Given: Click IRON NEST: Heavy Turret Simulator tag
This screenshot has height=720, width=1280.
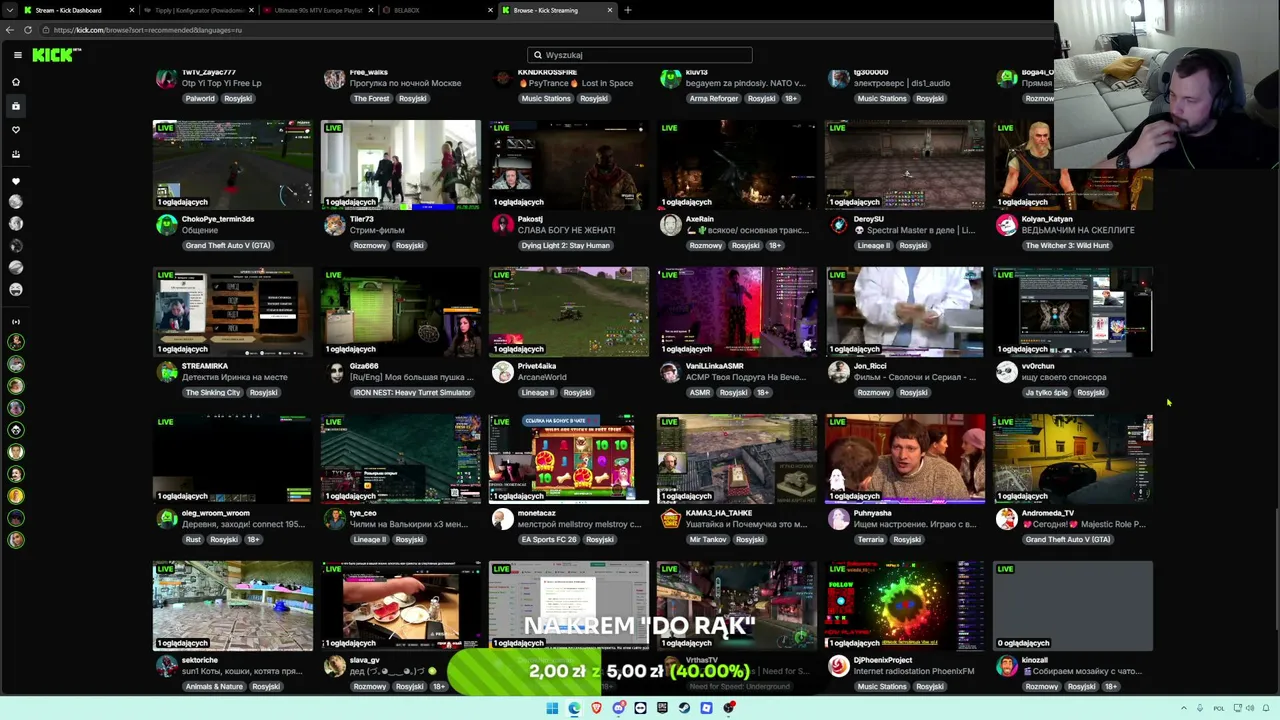Looking at the screenshot, I should tap(412, 393).
